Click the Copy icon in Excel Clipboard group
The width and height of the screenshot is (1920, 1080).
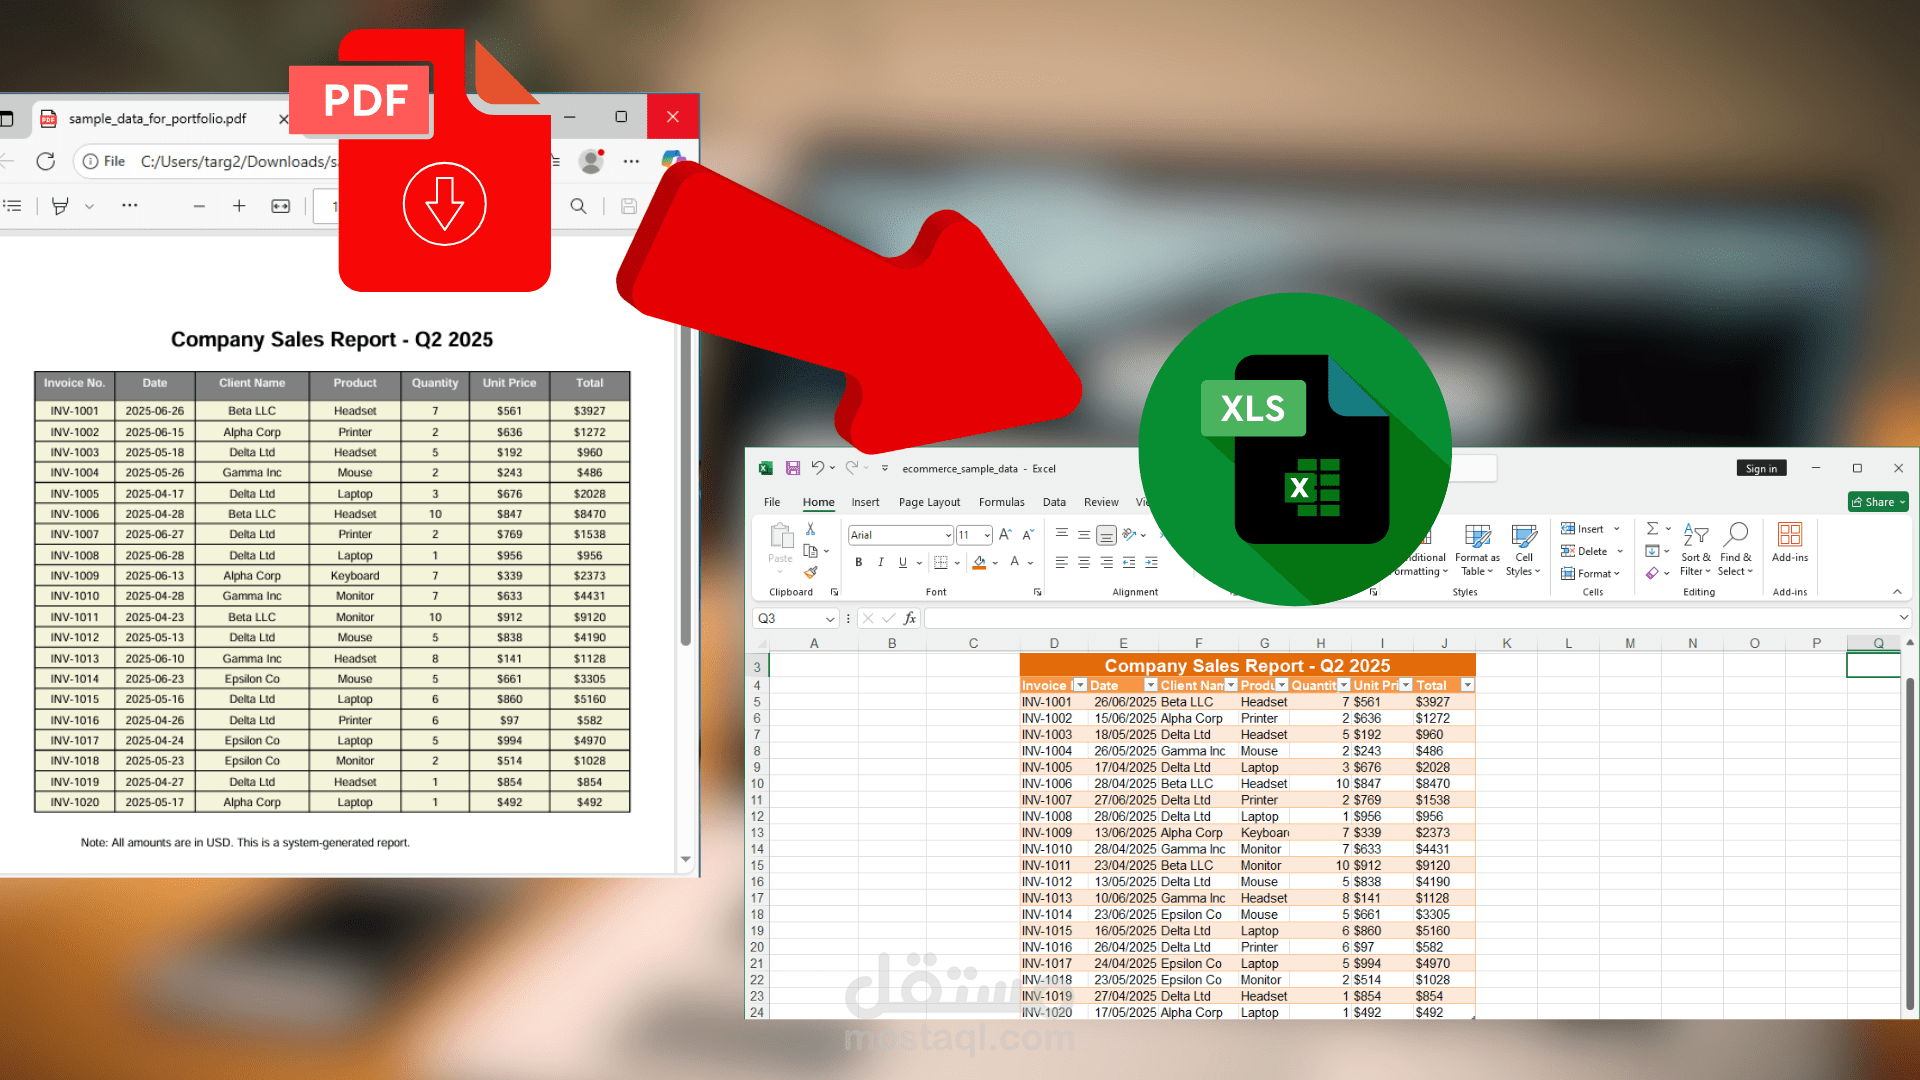point(811,551)
